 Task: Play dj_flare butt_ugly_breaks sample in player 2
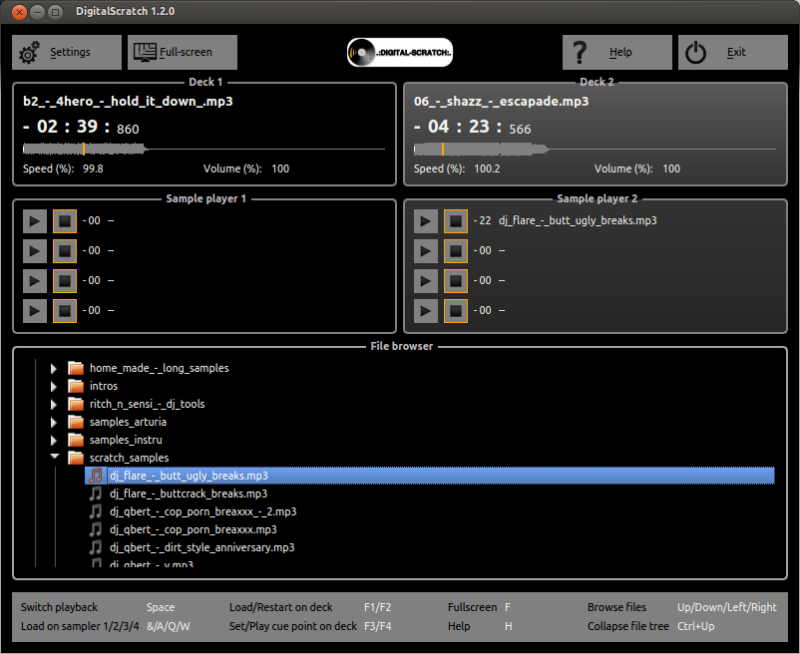[x=426, y=221]
